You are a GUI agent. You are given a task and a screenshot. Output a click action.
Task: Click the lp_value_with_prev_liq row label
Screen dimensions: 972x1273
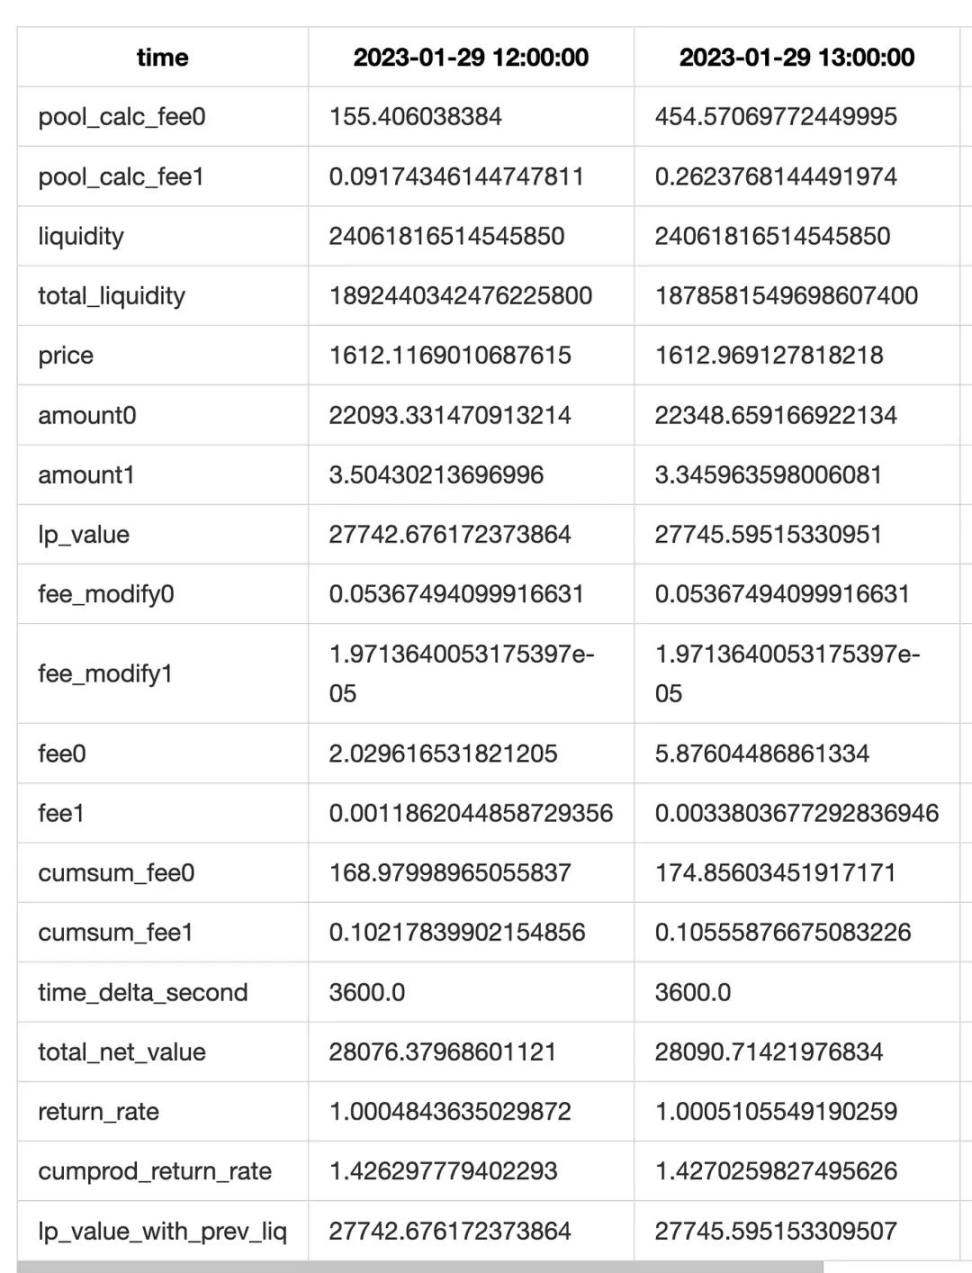[x=162, y=1231]
